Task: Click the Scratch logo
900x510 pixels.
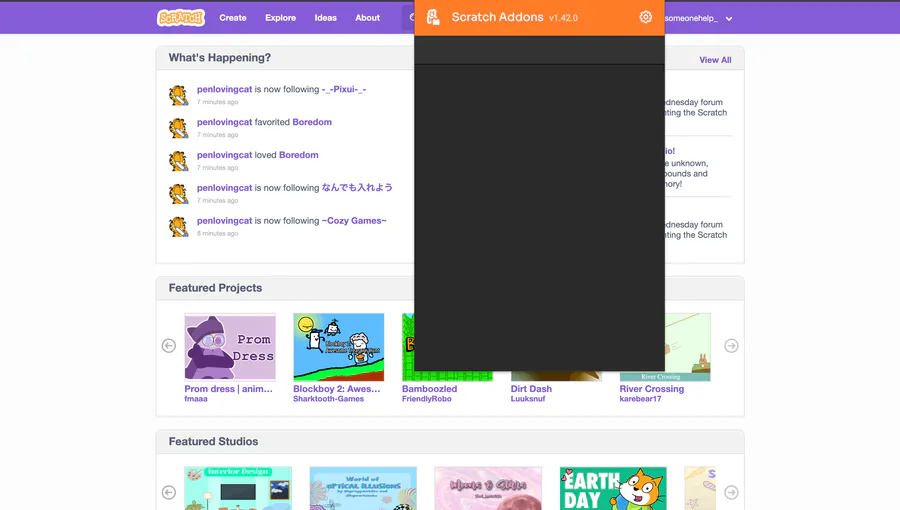Action: point(181,18)
